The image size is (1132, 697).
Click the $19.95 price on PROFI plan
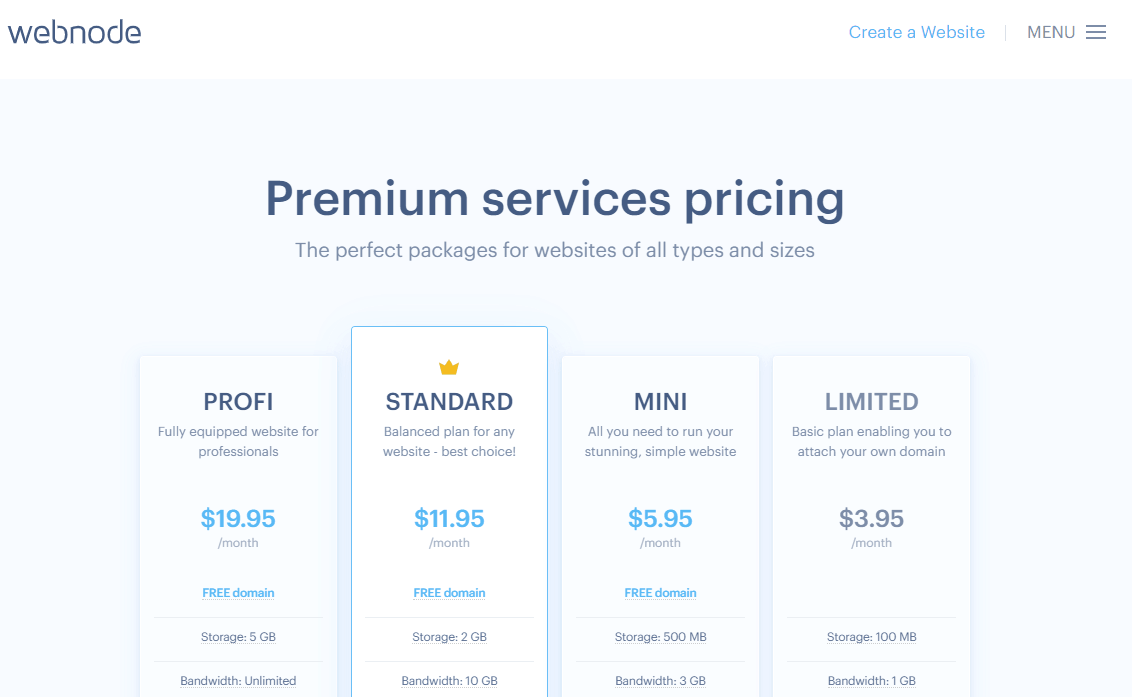point(238,518)
